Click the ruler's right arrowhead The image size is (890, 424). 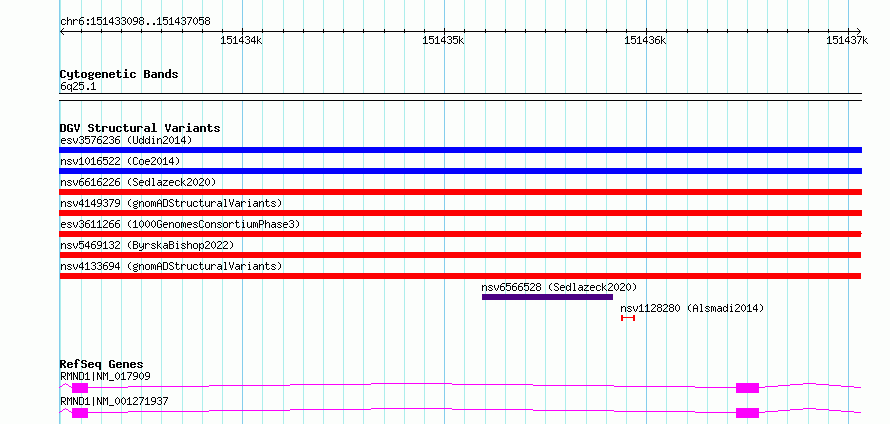pos(858,31)
